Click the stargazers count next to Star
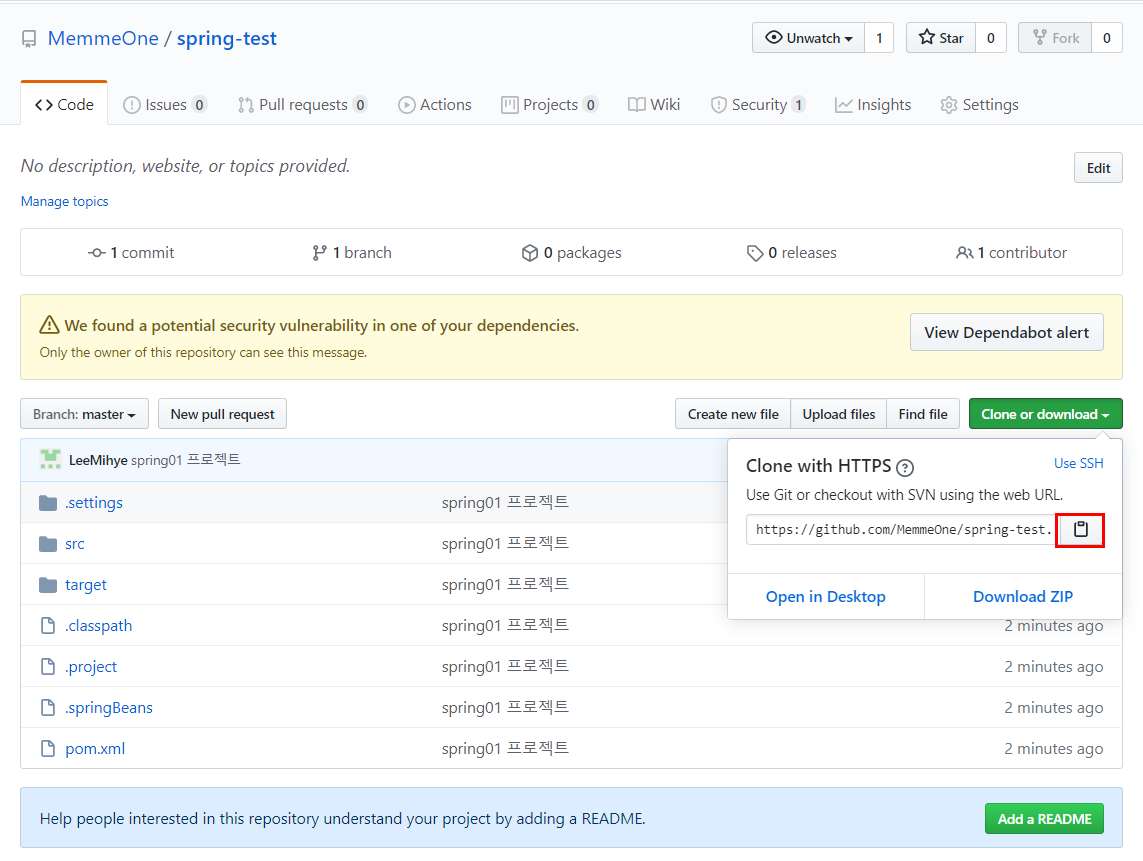 click(991, 38)
